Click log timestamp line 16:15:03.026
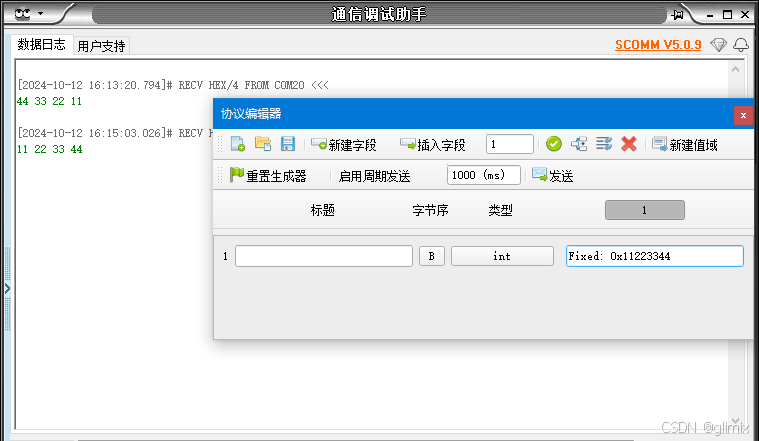Viewport: 759px width, 441px height. point(115,133)
